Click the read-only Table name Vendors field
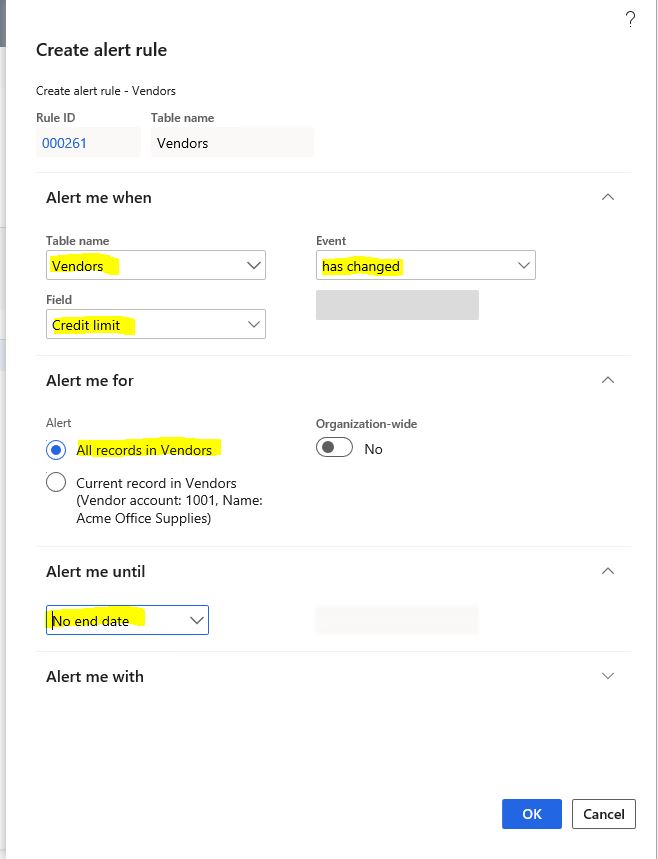The height and width of the screenshot is (859, 658). tap(232, 142)
